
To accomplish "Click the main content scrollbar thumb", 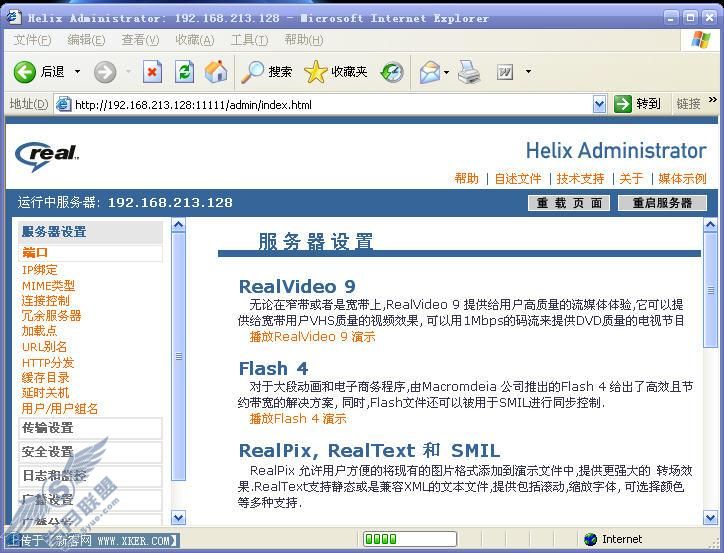I will pyautogui.click(x=711, y=290).
